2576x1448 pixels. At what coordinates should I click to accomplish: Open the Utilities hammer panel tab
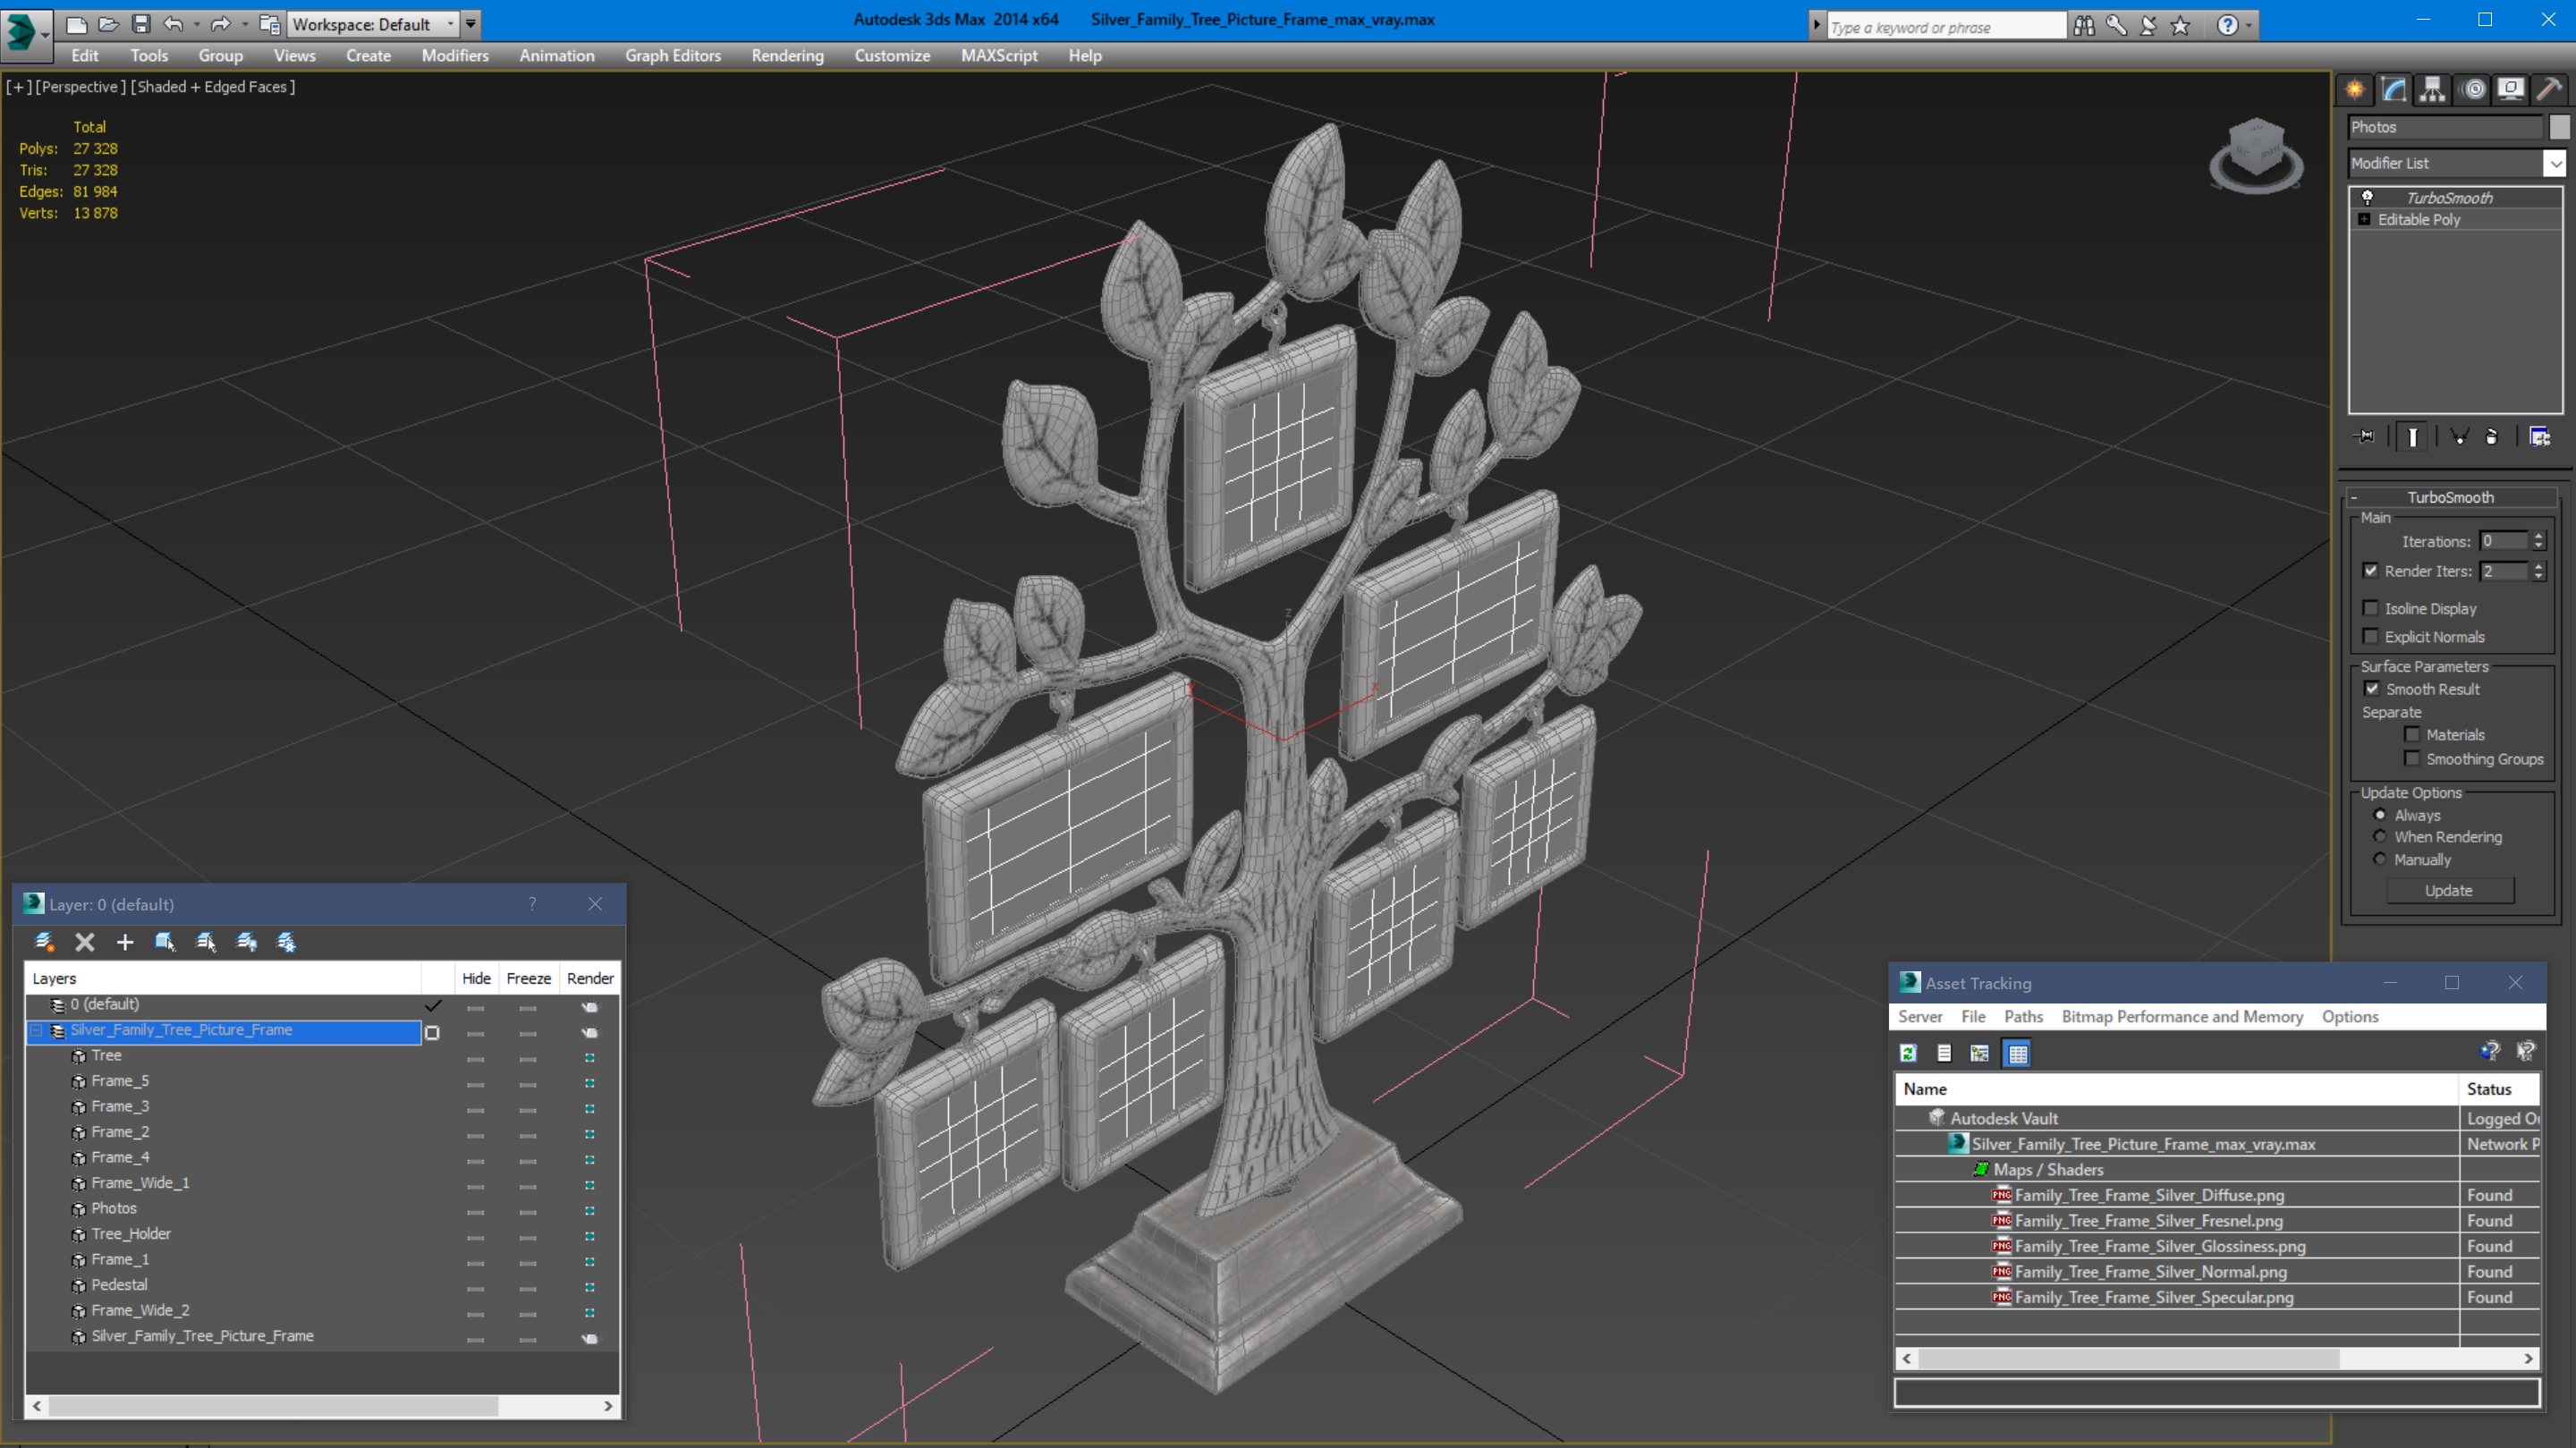click(x=2549, y=90)
